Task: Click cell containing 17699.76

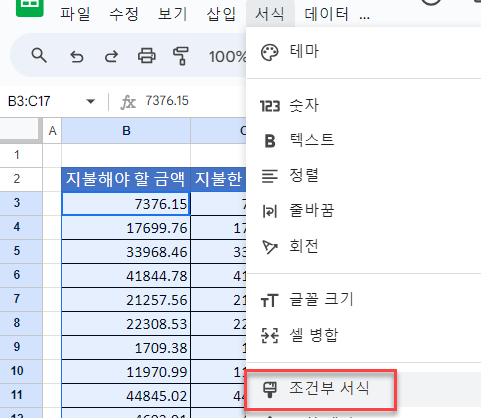Action: tap(126, 227)
